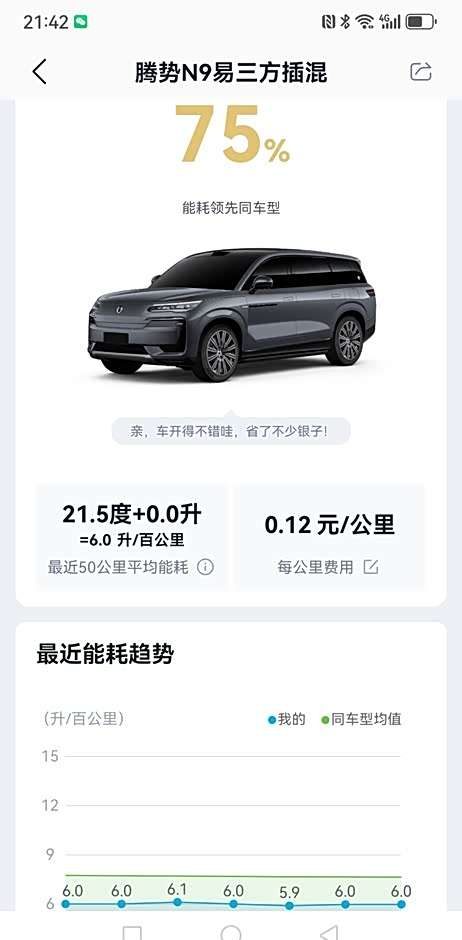The width and height of the screenshot is (462, 940).
Task: Tap the 75% energy ranking figure
Action: click(x=231, y=135)
